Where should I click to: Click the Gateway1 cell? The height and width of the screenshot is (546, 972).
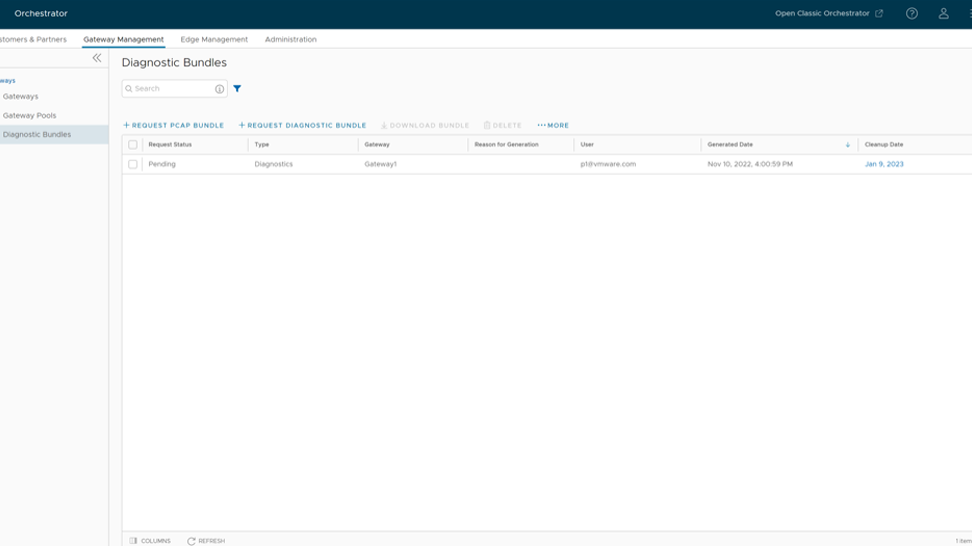click(x=381, y=164)
